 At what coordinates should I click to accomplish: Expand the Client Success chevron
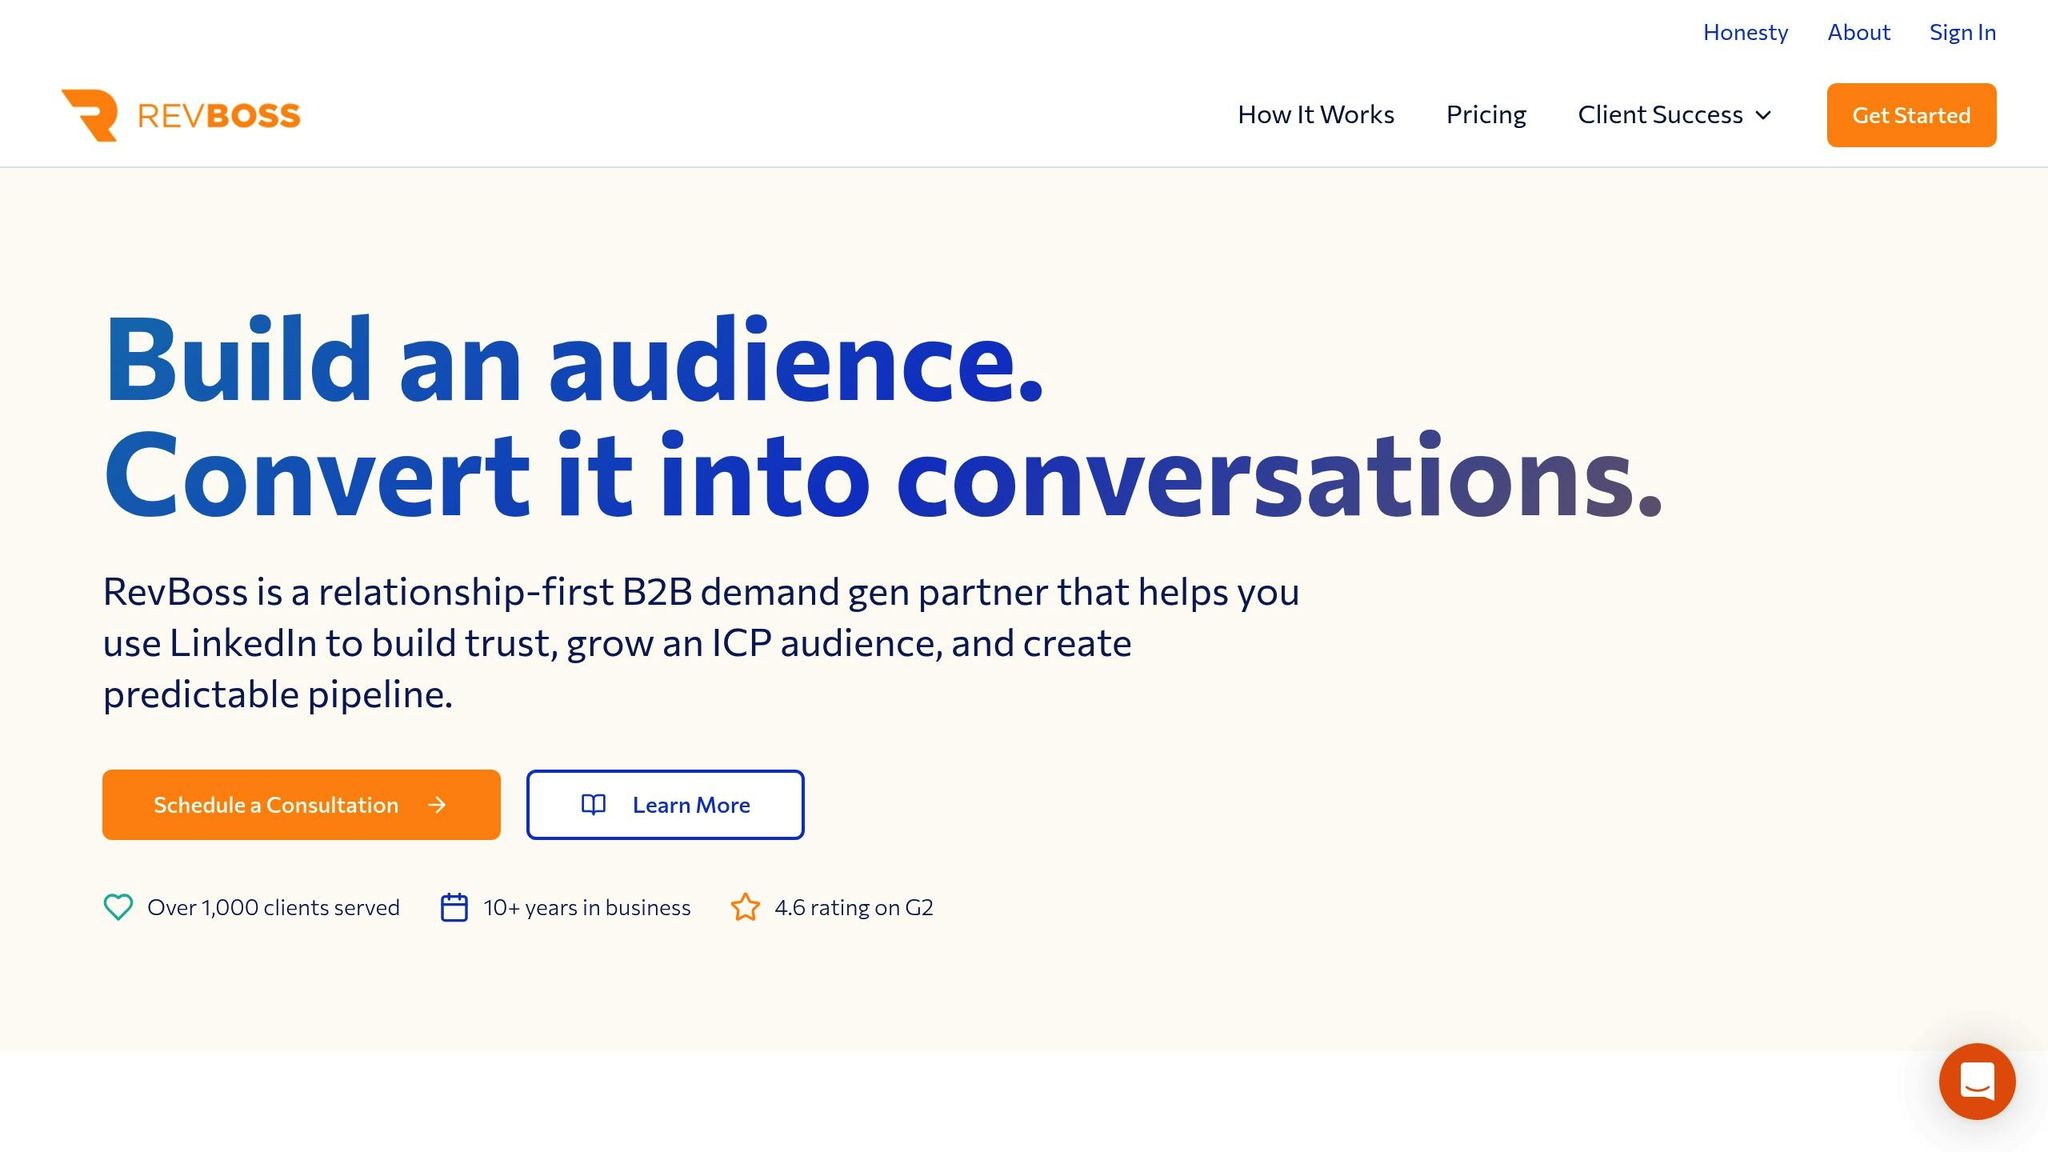click(x=1764, y=116)
